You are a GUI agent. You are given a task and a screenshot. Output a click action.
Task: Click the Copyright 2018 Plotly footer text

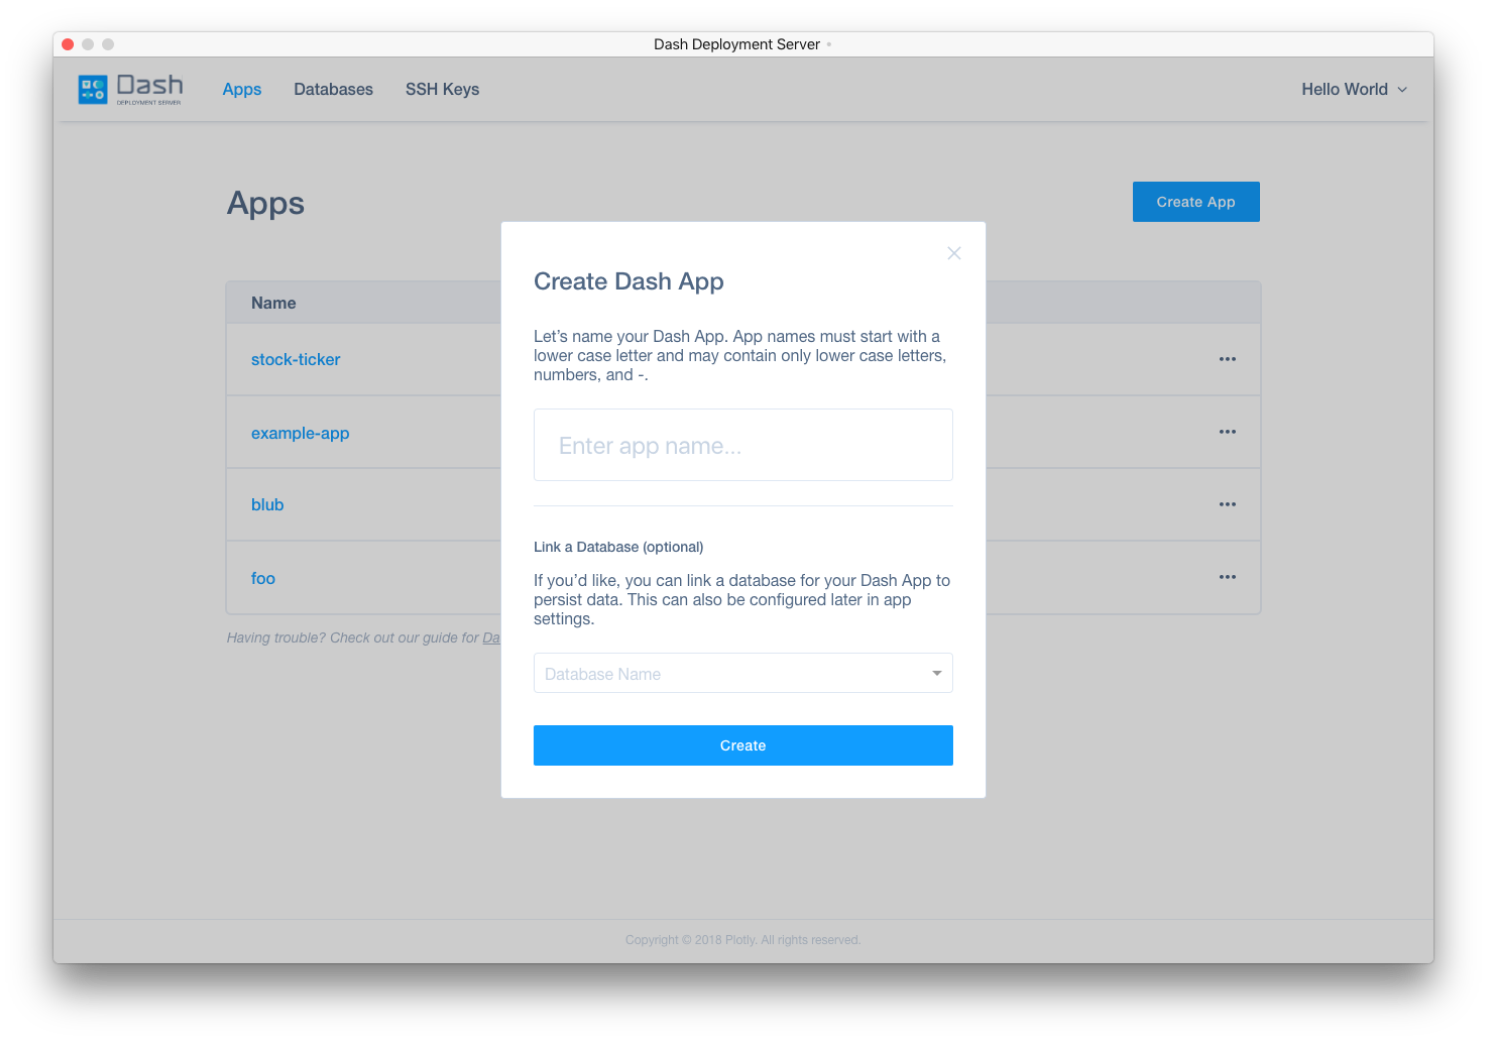743,940
